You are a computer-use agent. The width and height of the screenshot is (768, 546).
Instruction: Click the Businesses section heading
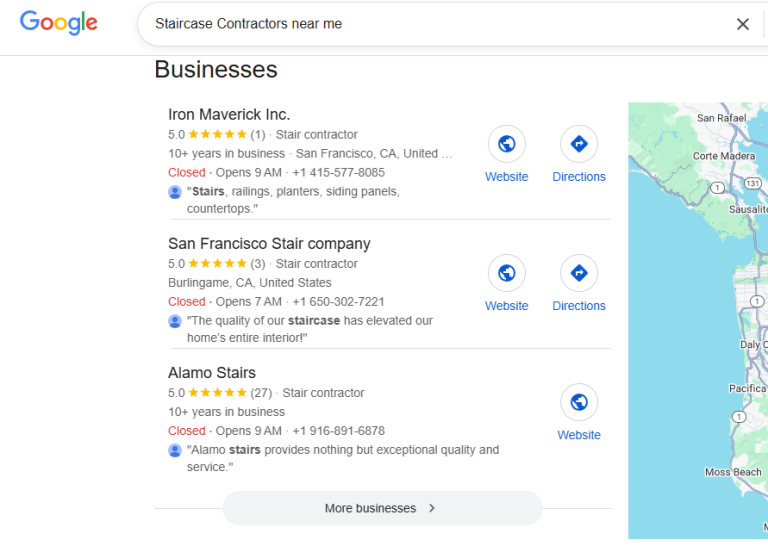point(216,69)
